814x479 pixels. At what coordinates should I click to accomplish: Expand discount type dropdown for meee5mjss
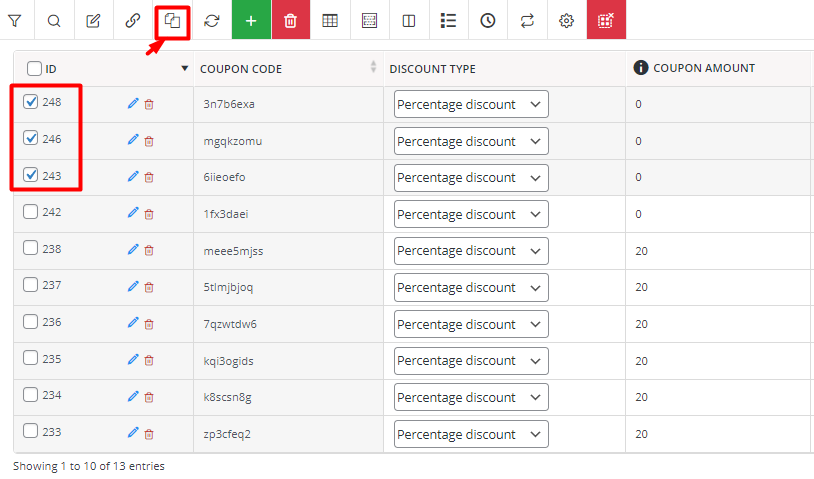click(471, 251)
